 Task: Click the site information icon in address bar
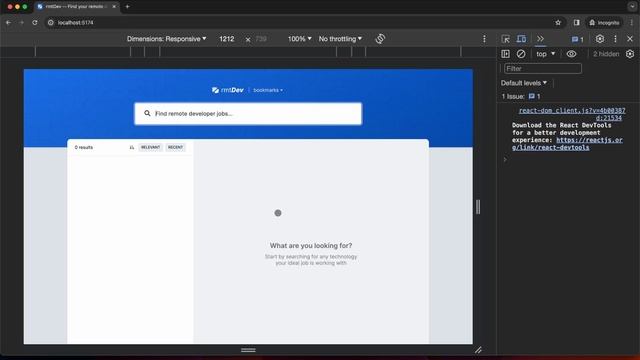(51, 22)
